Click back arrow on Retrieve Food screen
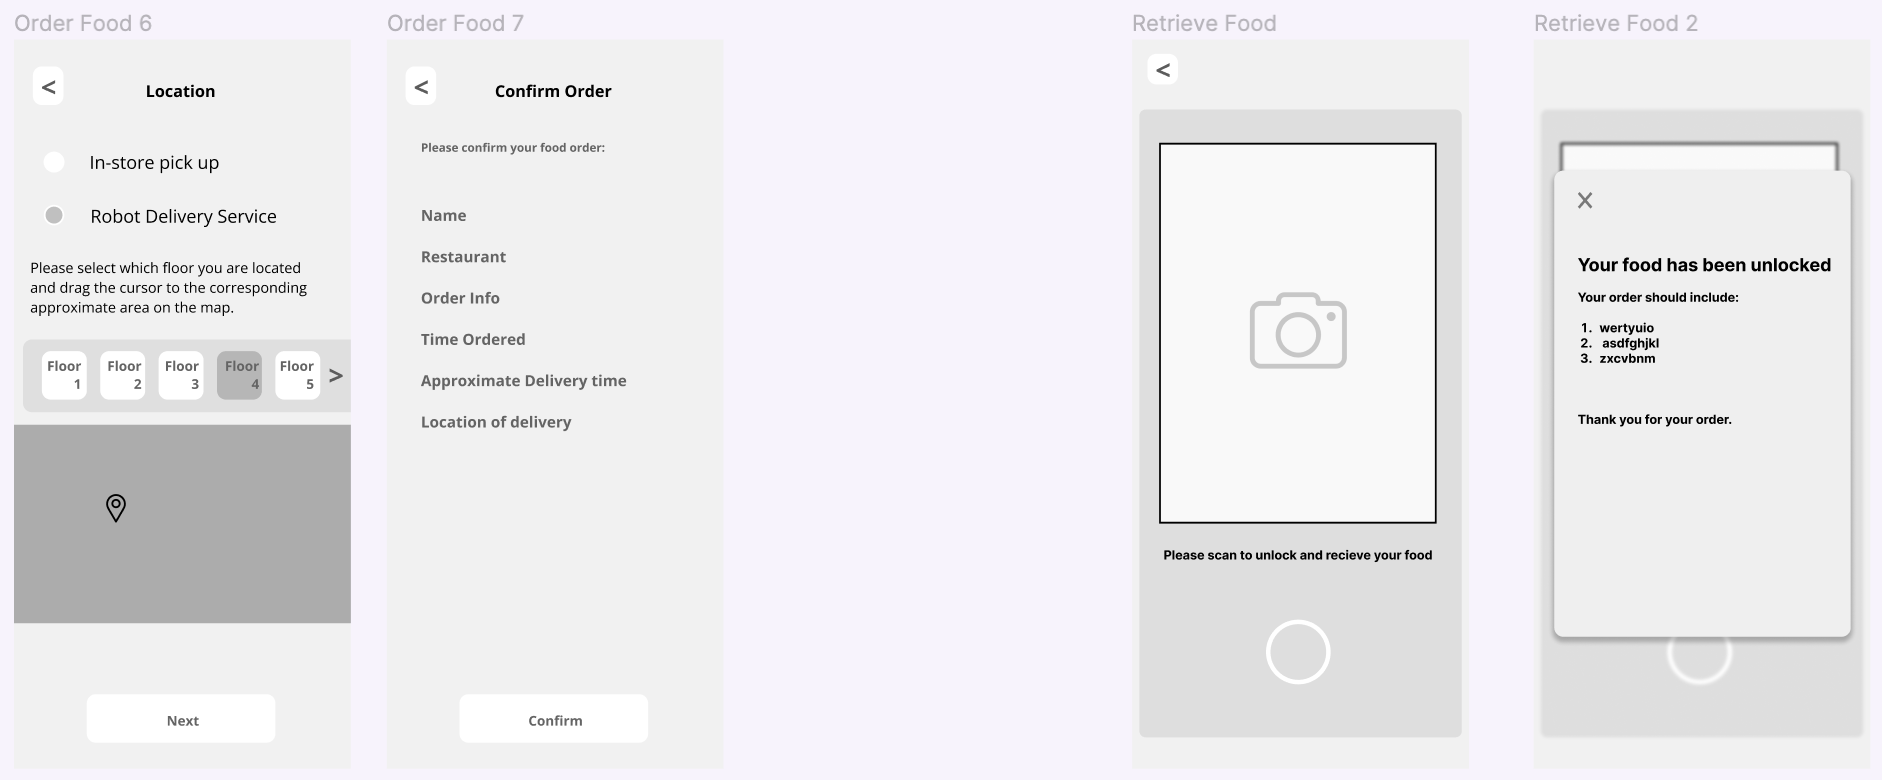This screenshot has width=1882, height=780. 1162,70
